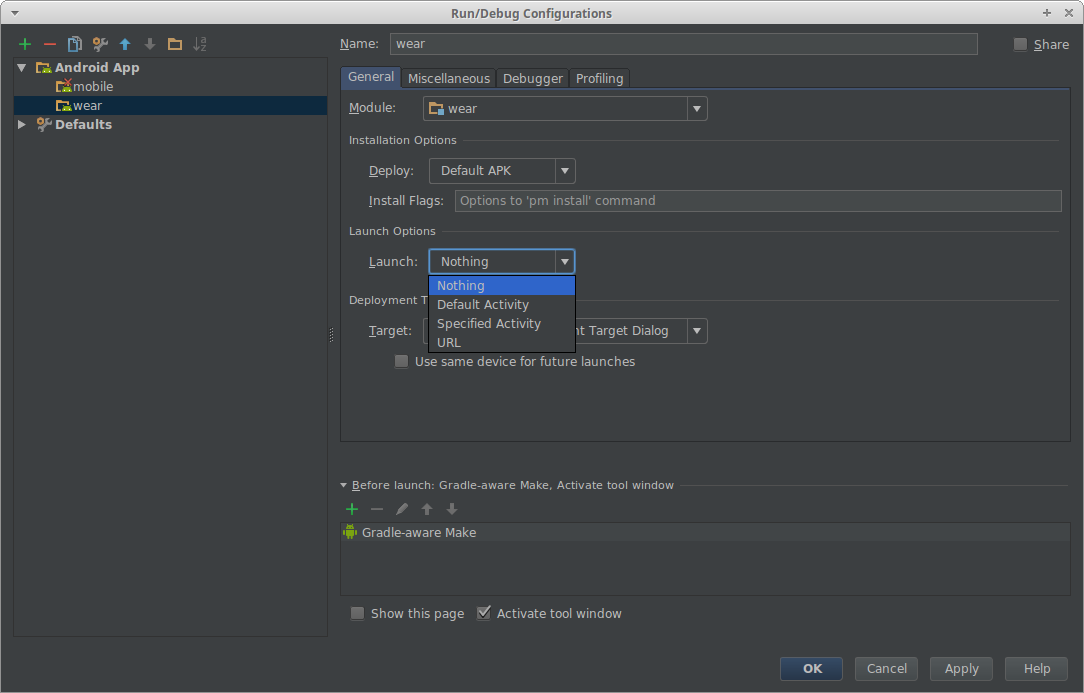The height and width of the screenshot is (693, 1084).
Task: Choose Nothing in the Launch list
Action: 502,286
